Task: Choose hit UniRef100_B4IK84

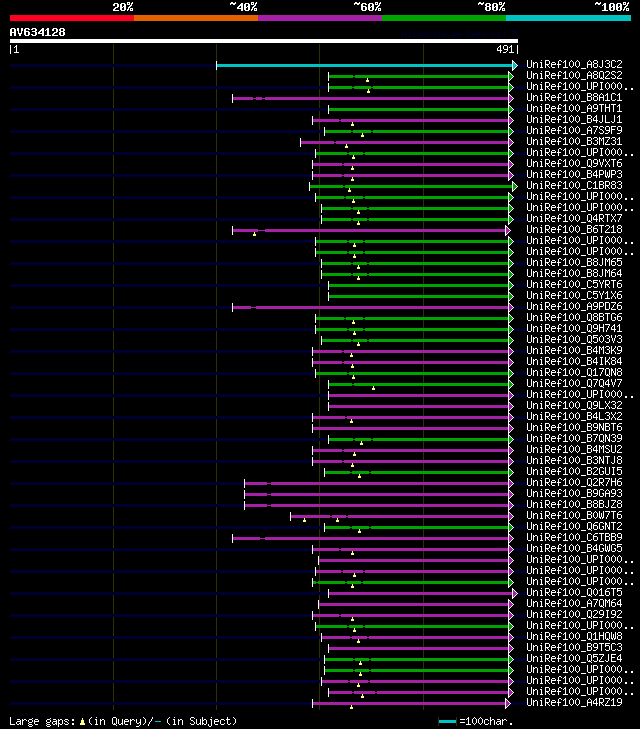Action: tap(574, 361)
